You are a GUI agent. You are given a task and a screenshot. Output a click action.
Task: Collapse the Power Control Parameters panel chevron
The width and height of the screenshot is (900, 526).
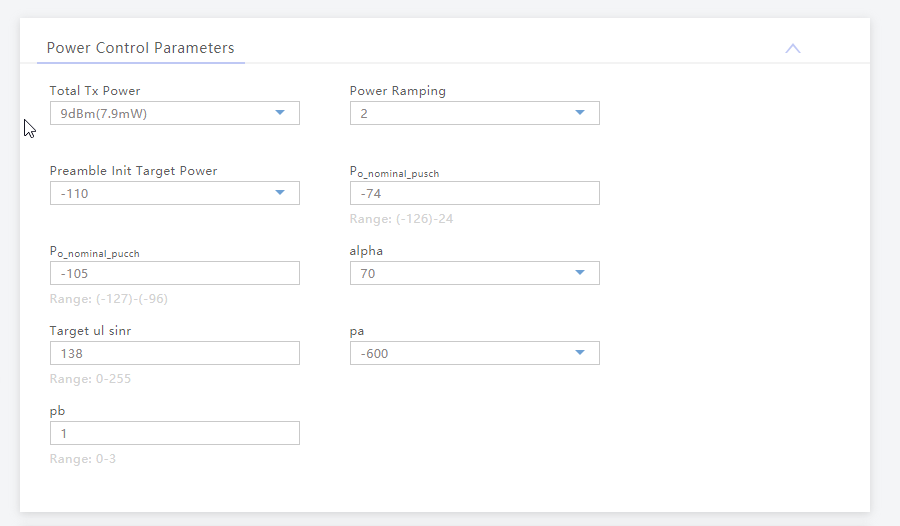(793, 48)
